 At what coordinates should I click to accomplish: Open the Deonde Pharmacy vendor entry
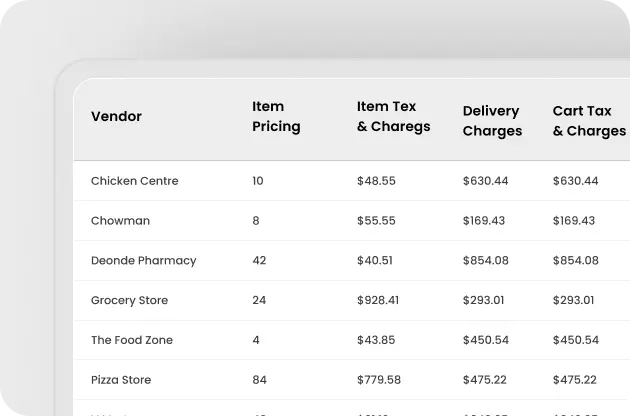coord(143,260)
